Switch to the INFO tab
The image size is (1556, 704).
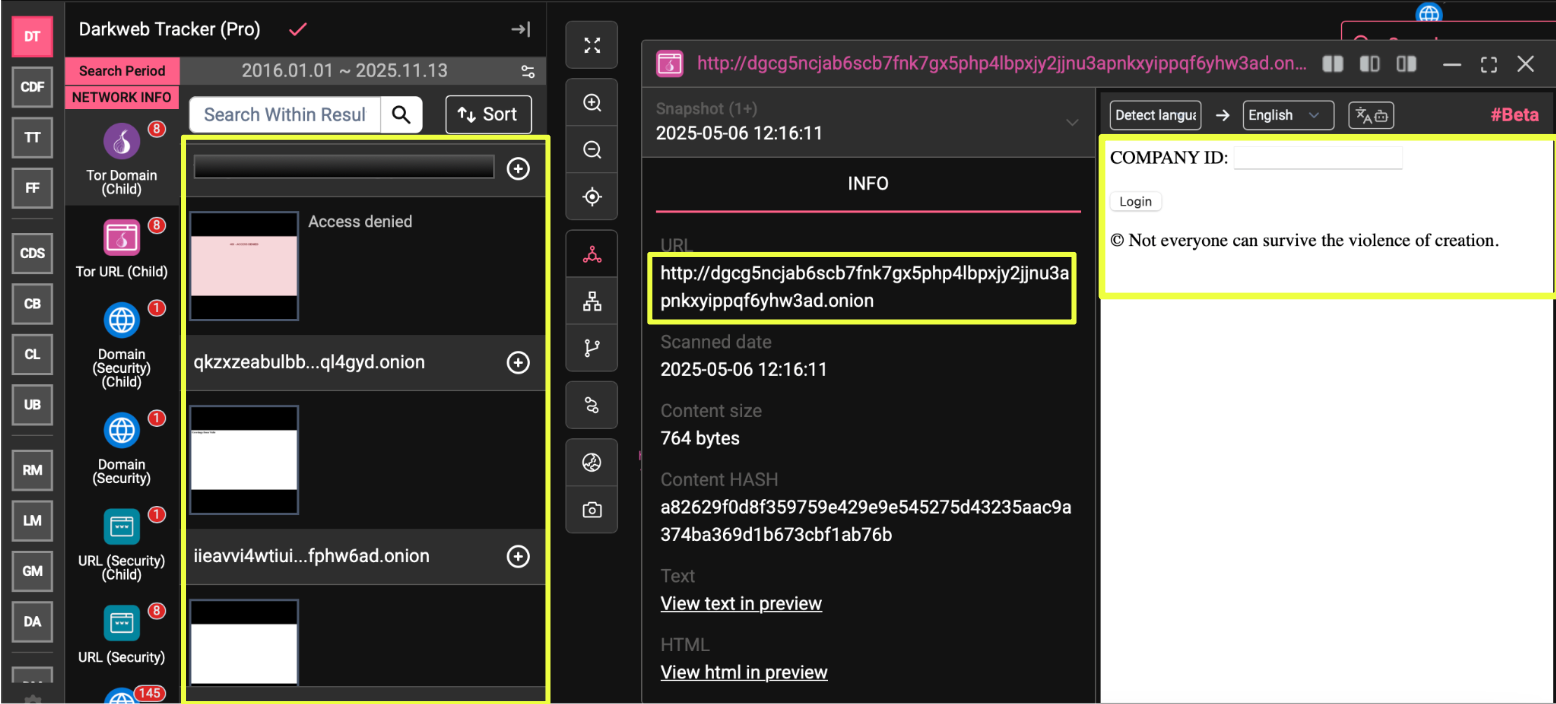pyautogui.click(x=867, y=184)
